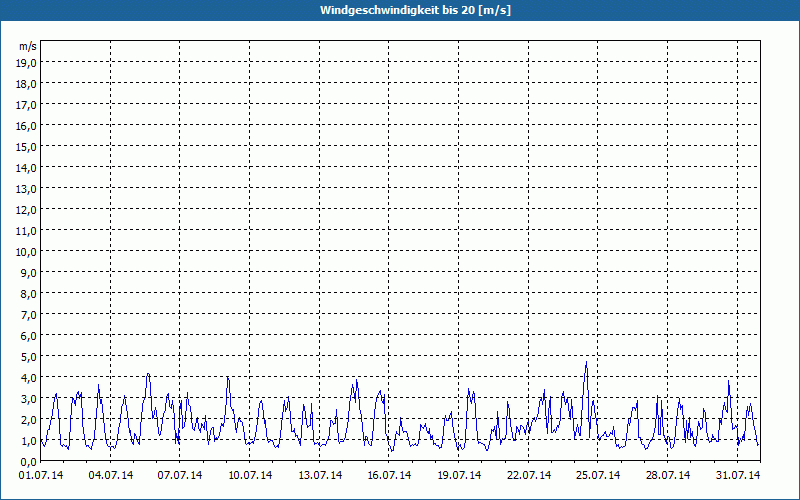
Task: Click the '0,0' y-axis value
Action: (29, 462)
